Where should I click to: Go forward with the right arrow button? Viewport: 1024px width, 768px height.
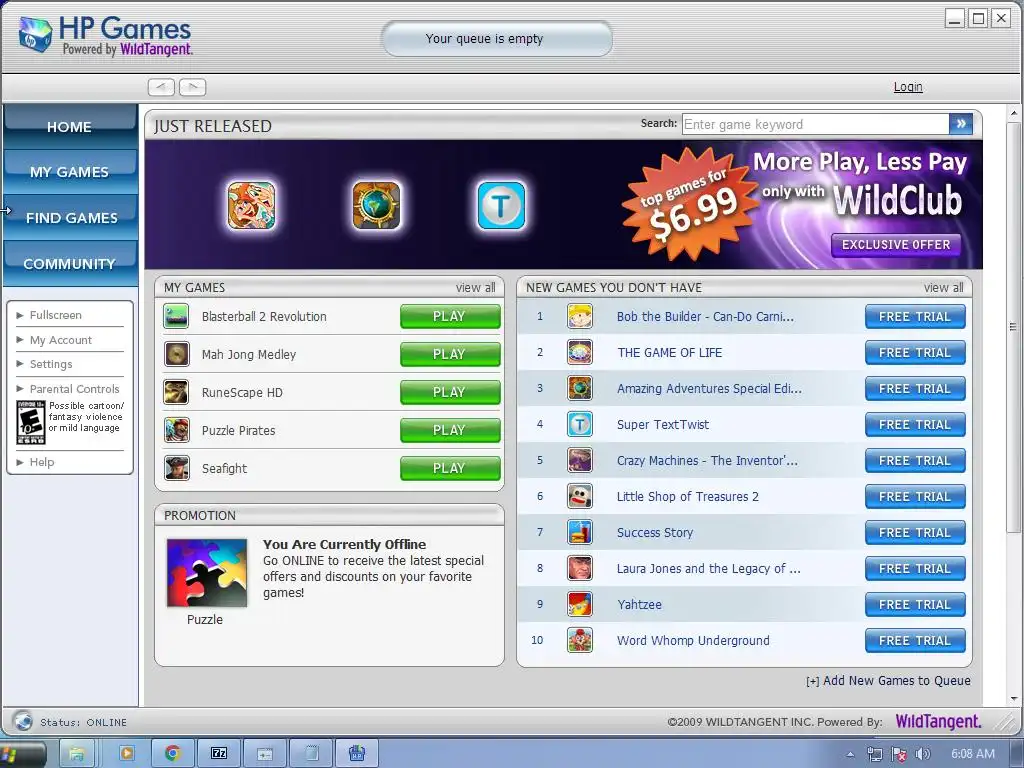[193, 87]
